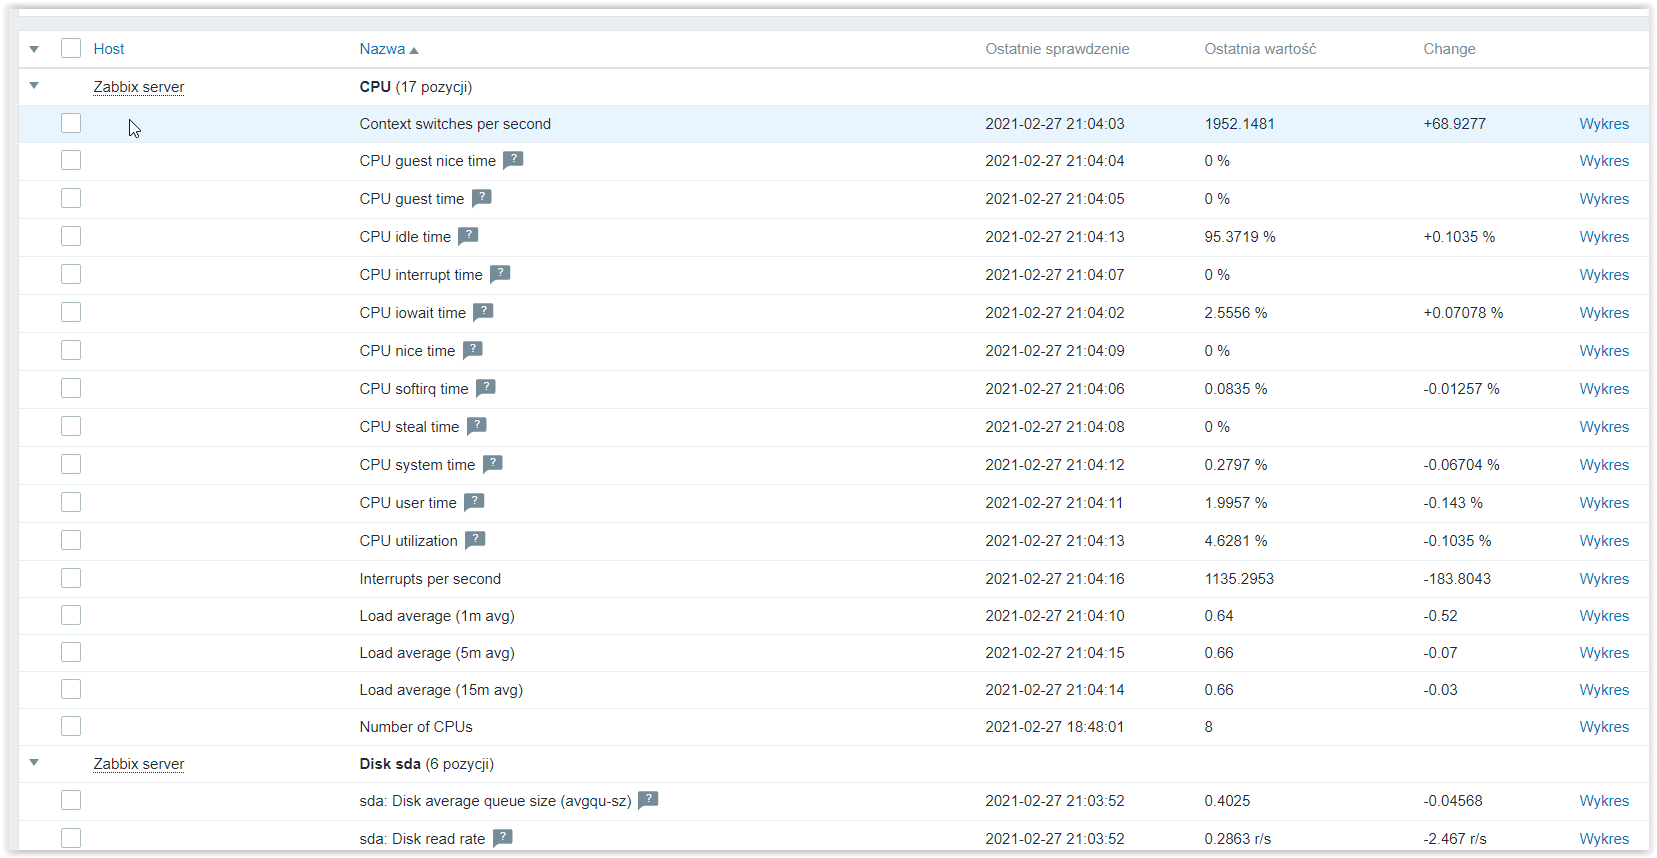Check the Context switches per second row
Screen dimensions: 1657x858
[71, 123]
